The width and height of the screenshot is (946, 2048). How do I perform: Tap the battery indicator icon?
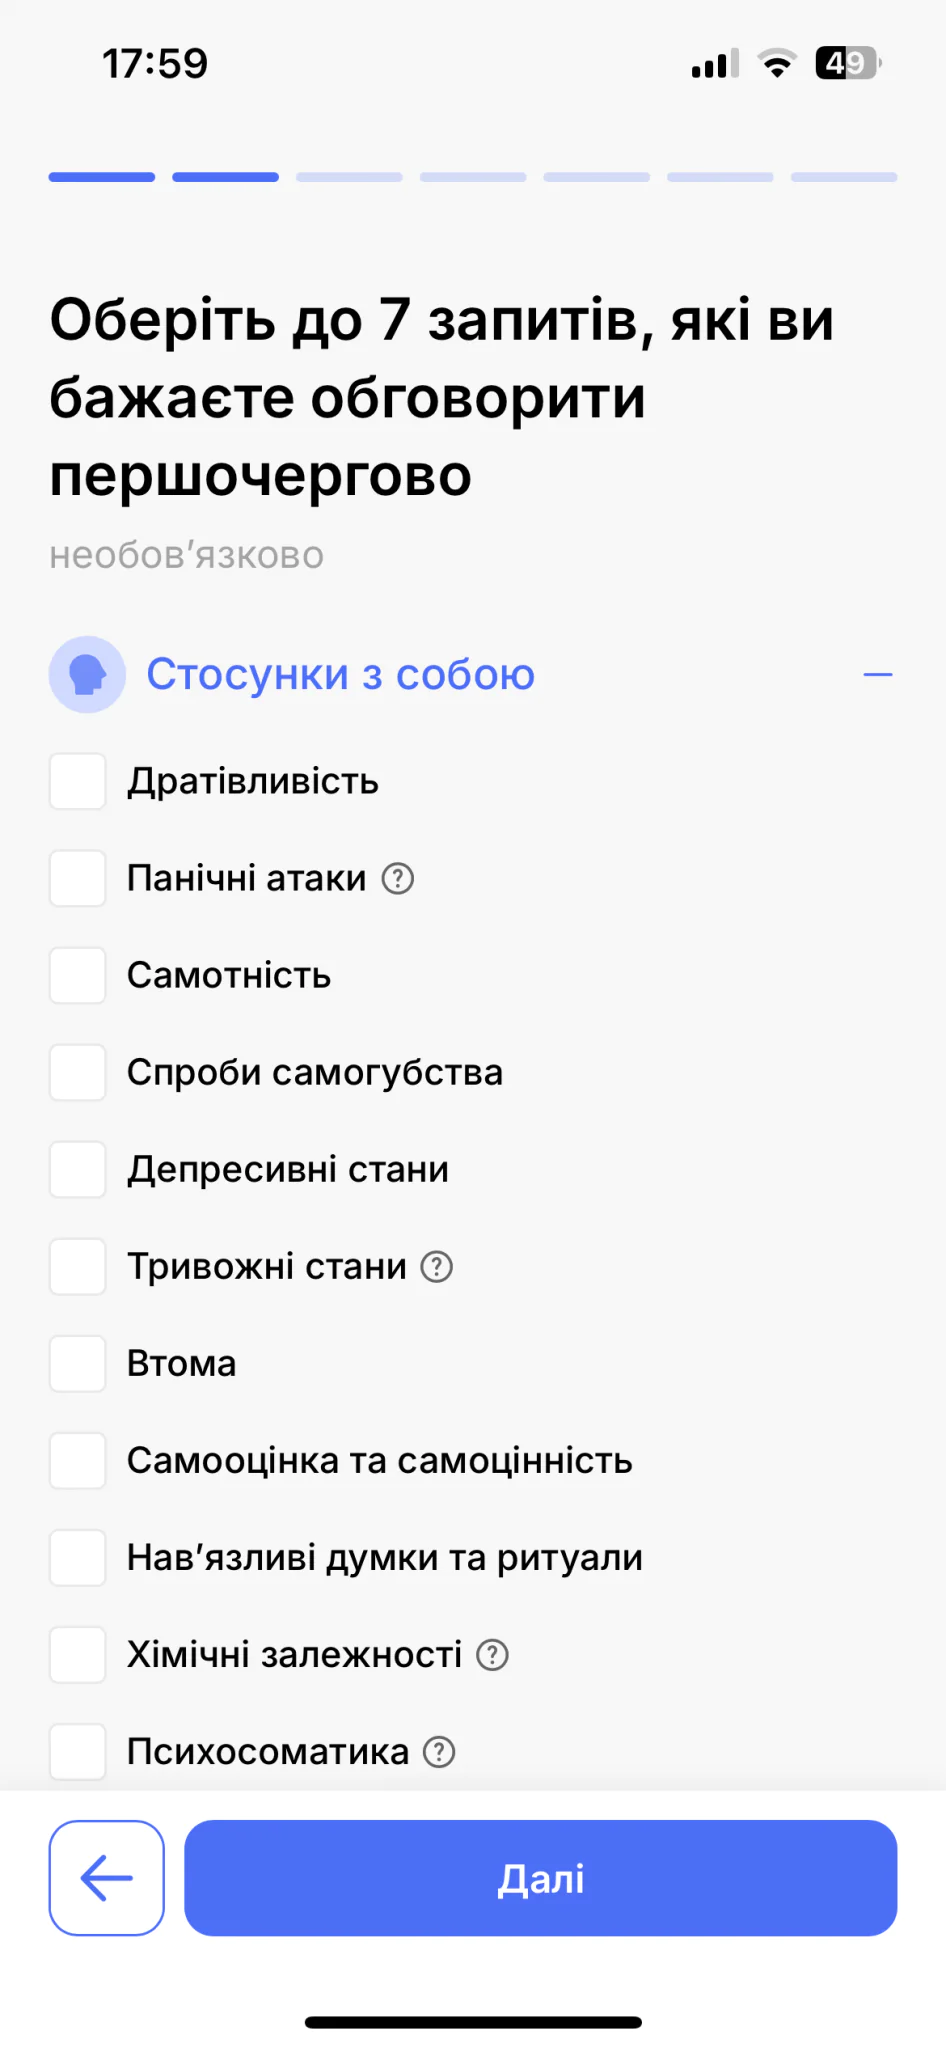[x=847, y=64]
